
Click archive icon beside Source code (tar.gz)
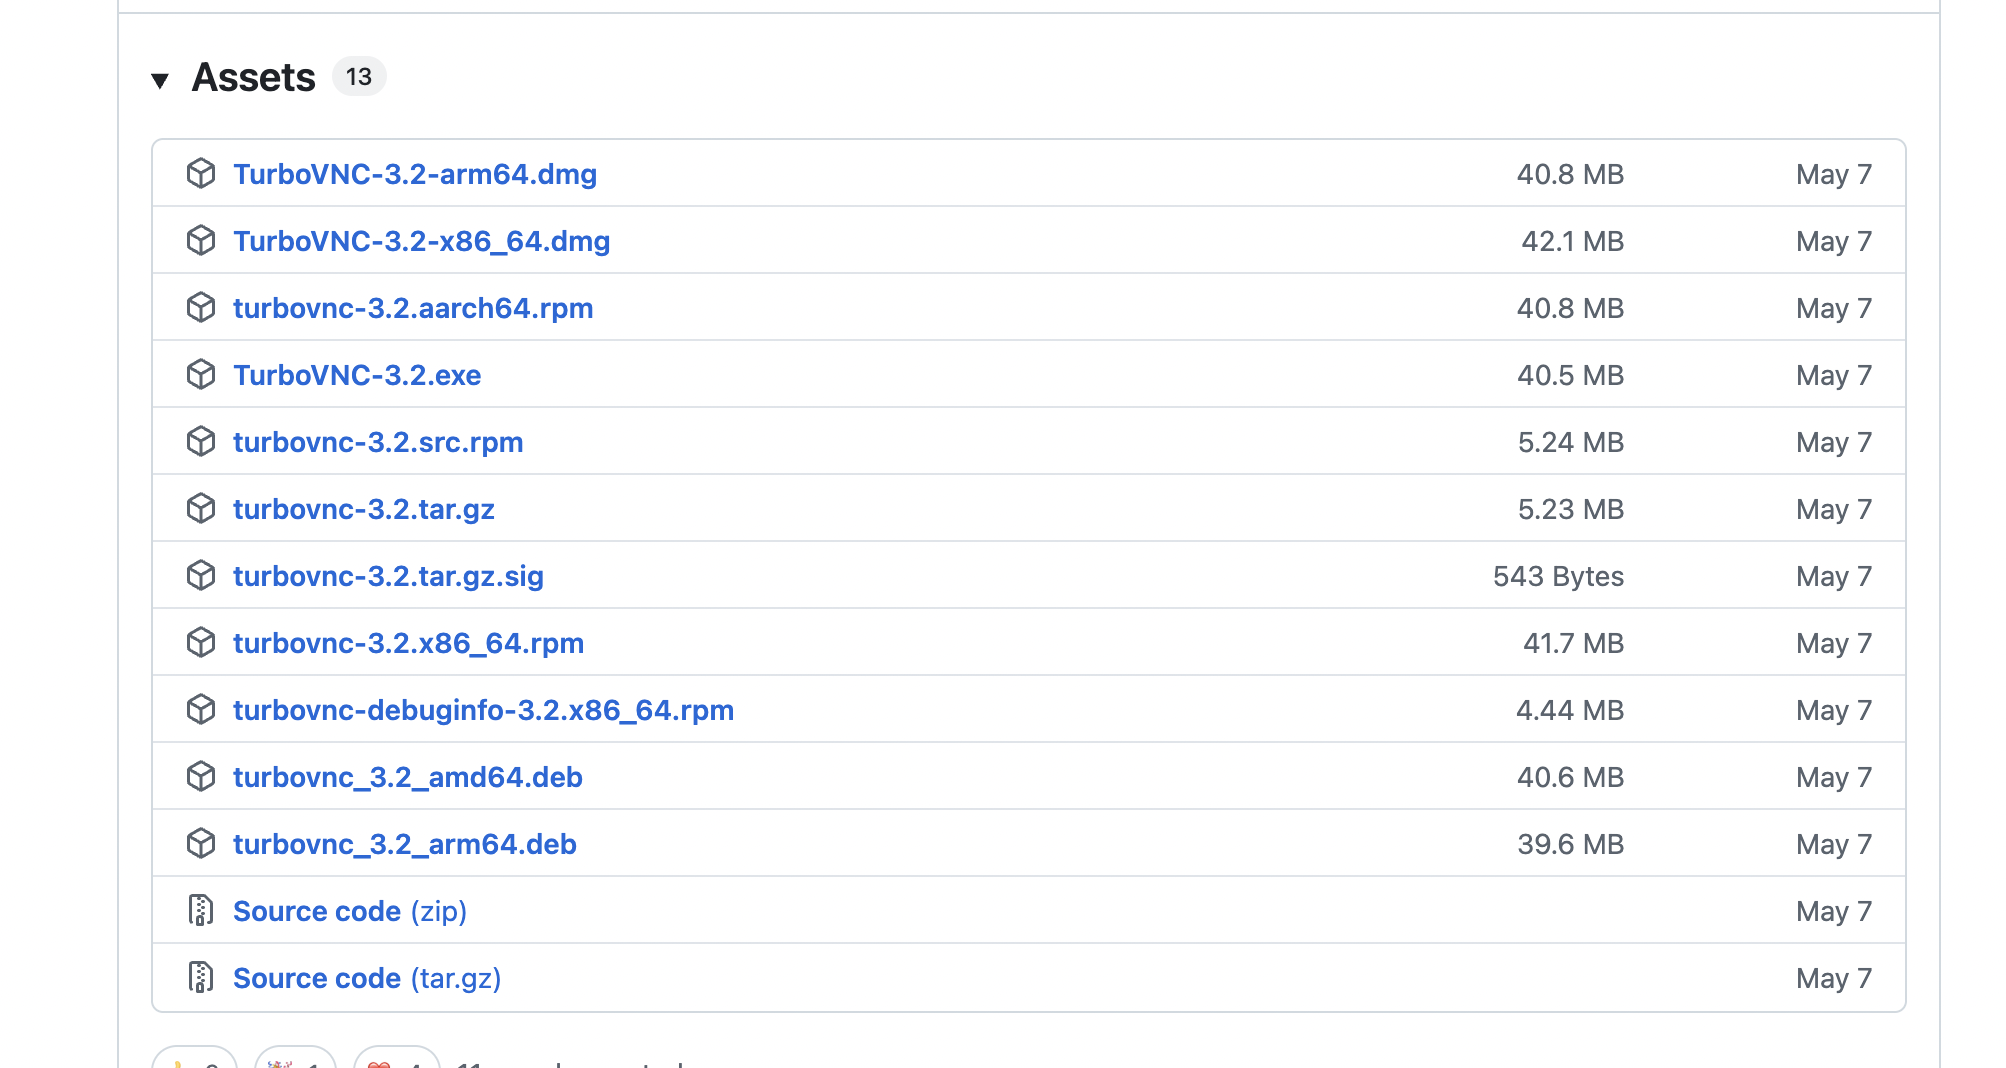tap(201, 978)
